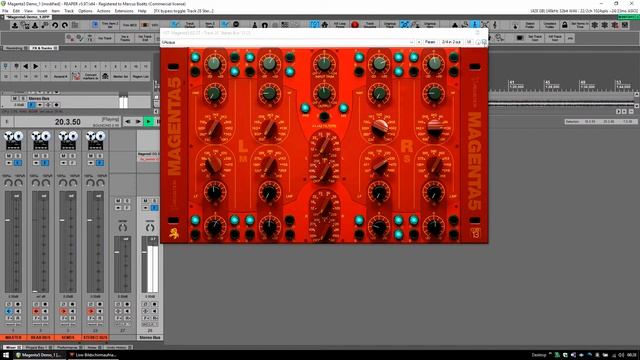Mute the MASTER mixer strip
640x360 pixels.
coord(9,156)
